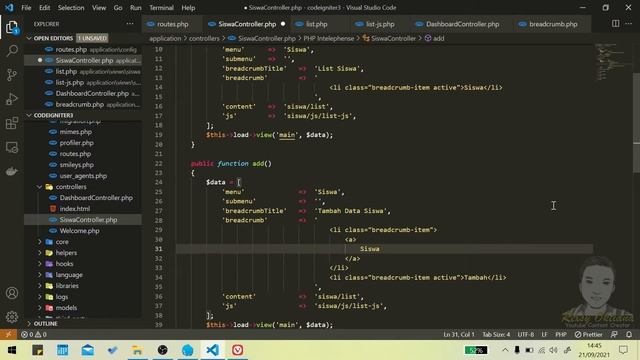Click the add method breadcrumb segment
The width and height of the screenshot is (640, 360).
pos(435,38)
